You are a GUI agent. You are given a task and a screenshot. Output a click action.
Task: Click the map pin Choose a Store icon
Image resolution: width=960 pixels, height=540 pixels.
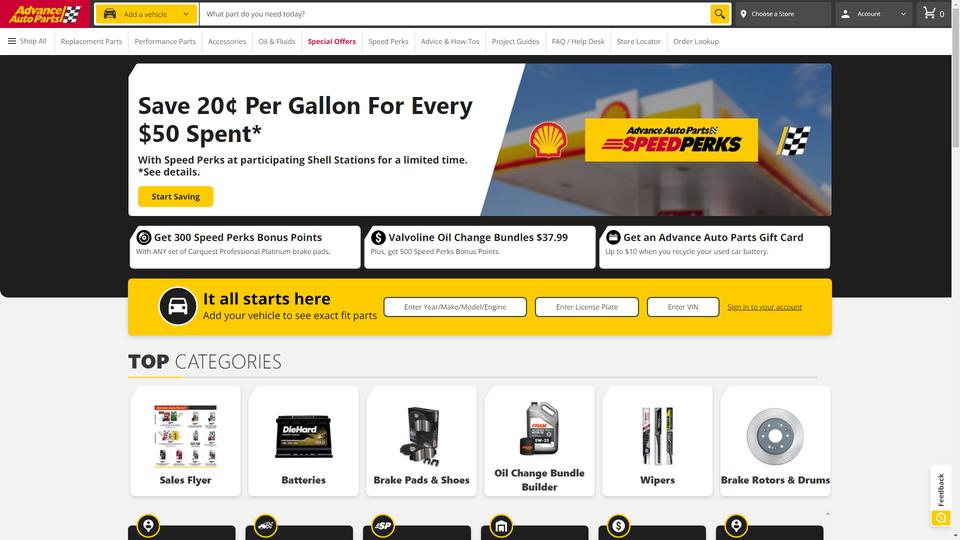click(x=743, y=13)
